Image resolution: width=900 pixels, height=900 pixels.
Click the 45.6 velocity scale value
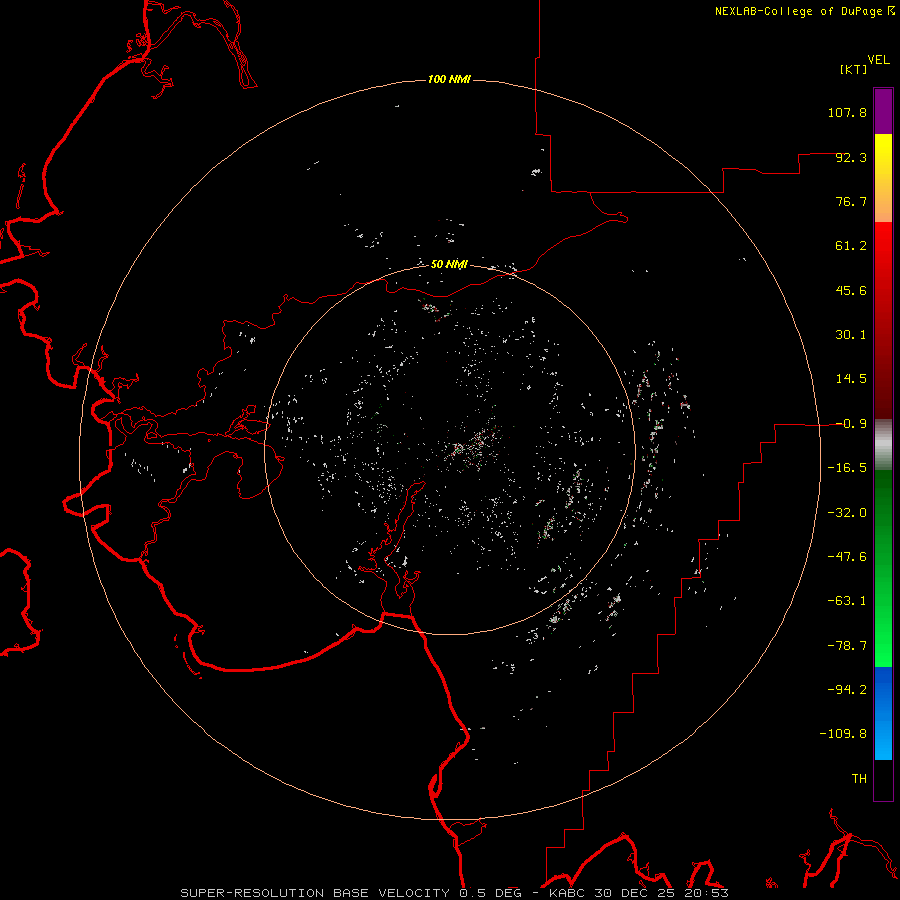click(x=851, y=290)
